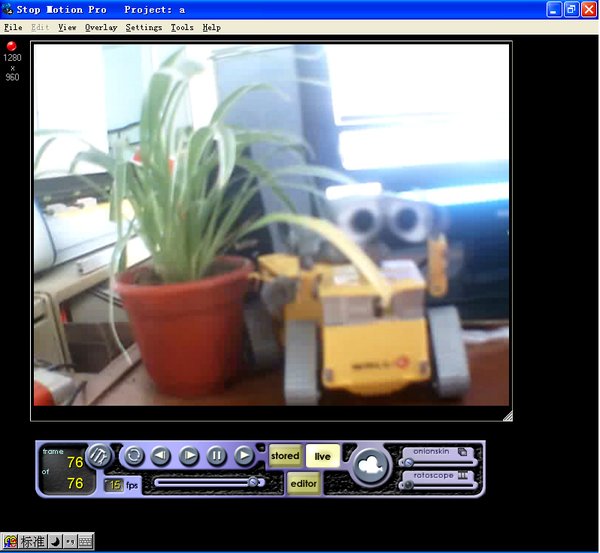Image resolution: width=600 pixels, height=553 pixels.
Task: Toggle the IME punctuation mode icon
Action: (x=70, y=542)
